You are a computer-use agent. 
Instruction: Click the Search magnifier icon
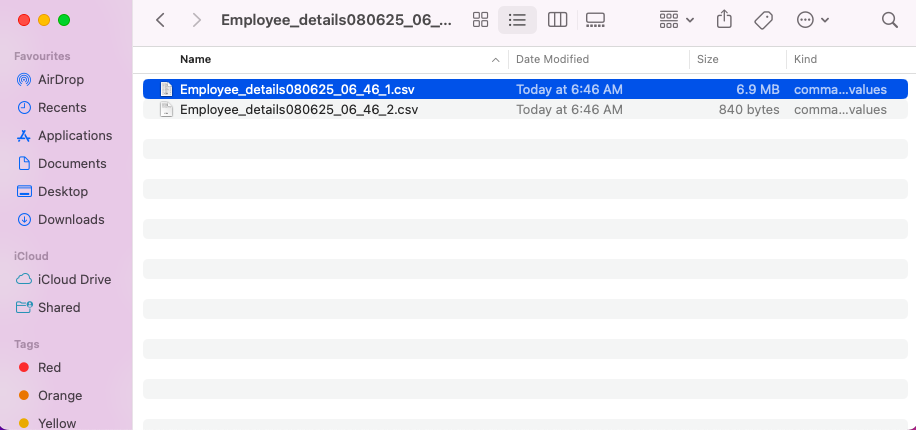pyautogui.click(x=889, y=20)
